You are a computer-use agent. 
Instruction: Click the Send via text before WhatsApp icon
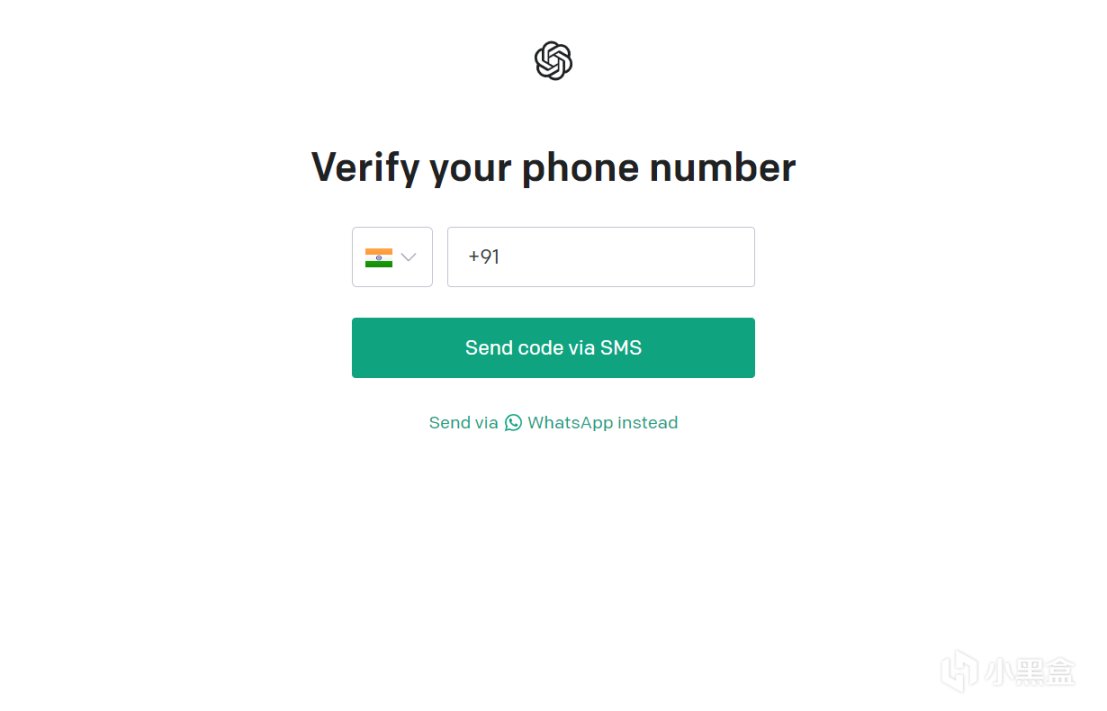(464, 422)
